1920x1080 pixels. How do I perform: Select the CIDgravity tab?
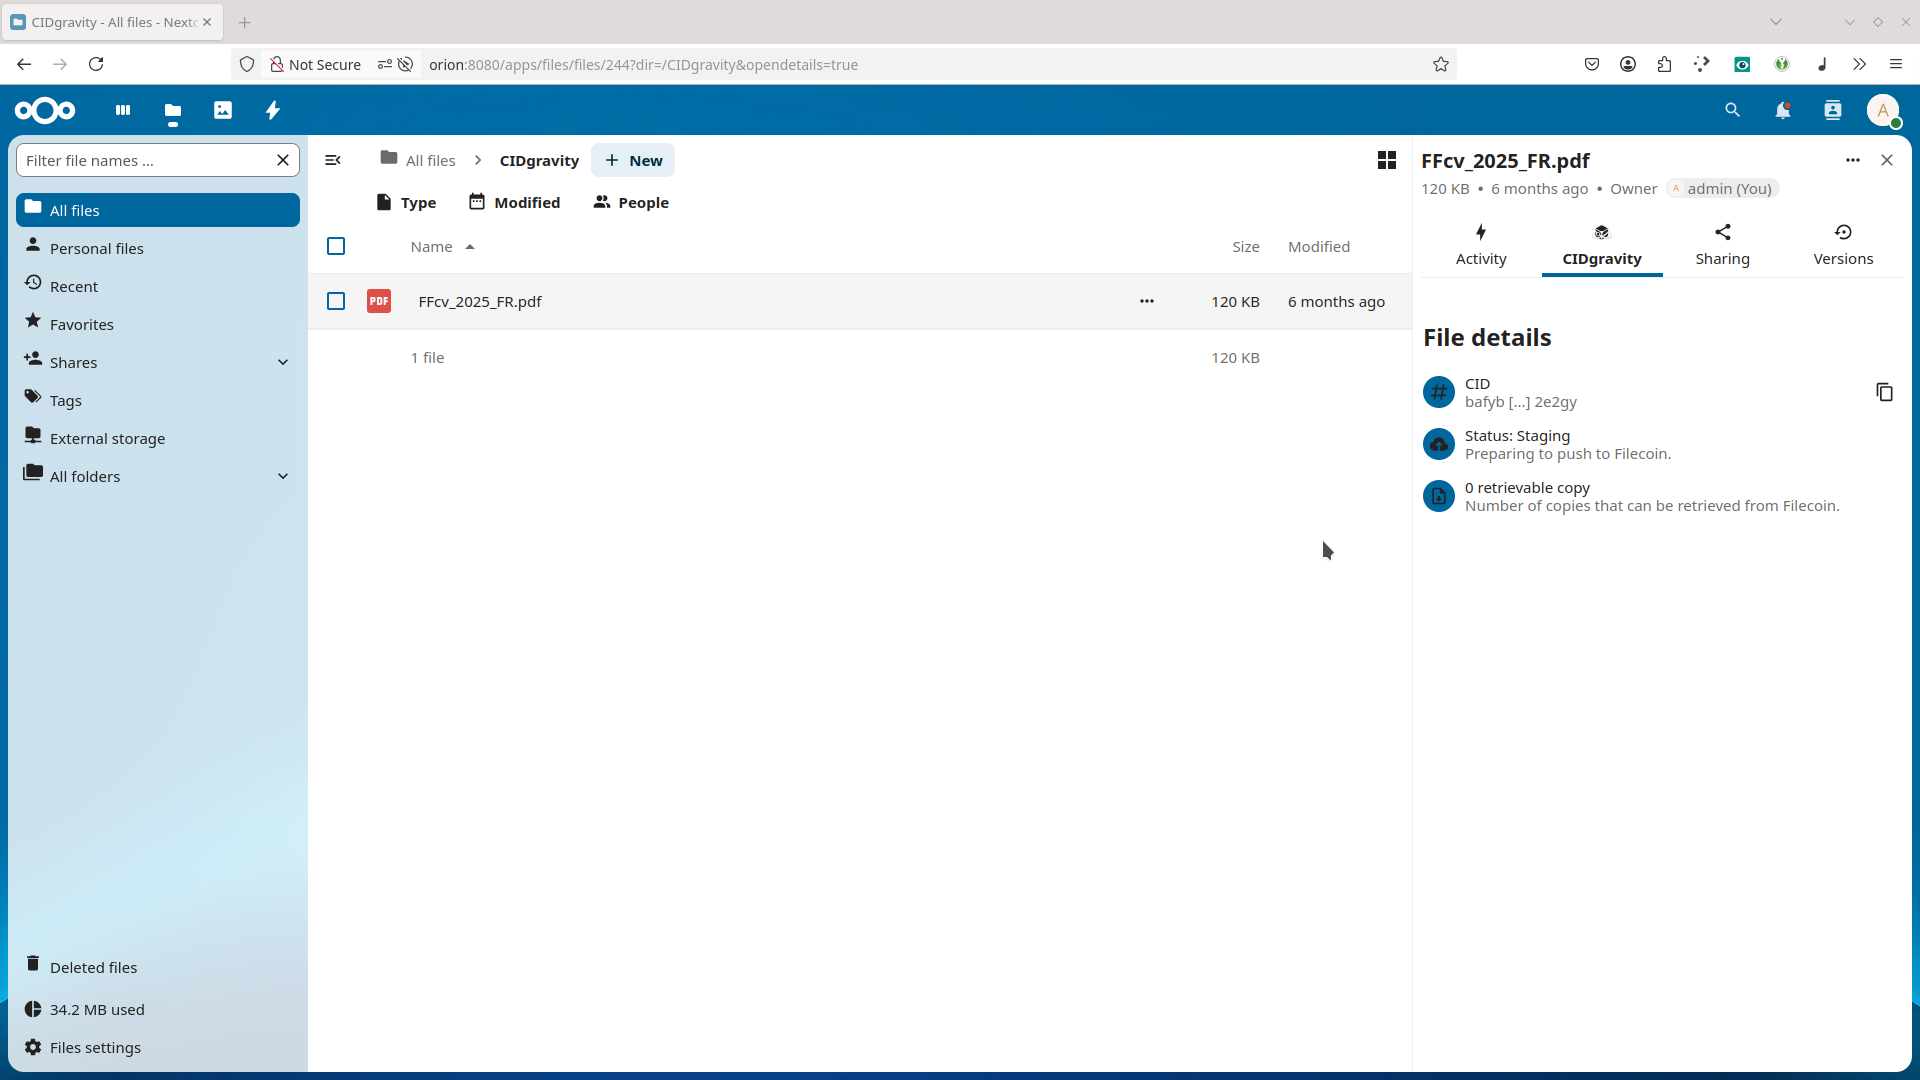point(1602,246)
